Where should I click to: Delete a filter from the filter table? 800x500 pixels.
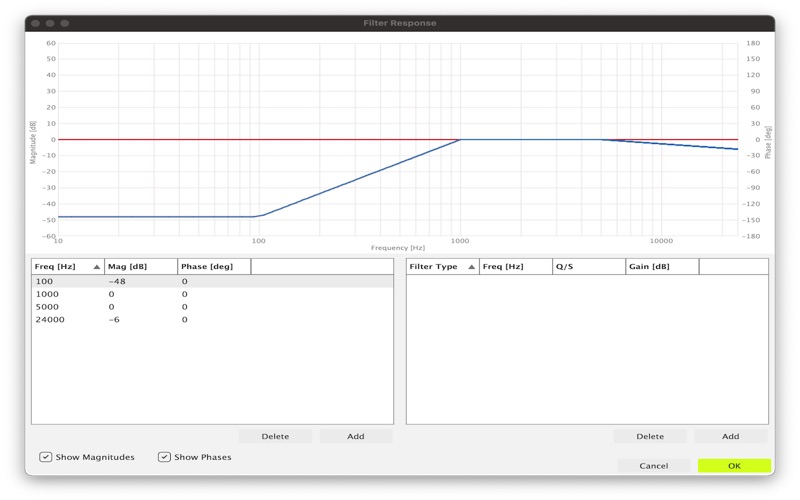point(650,436)
